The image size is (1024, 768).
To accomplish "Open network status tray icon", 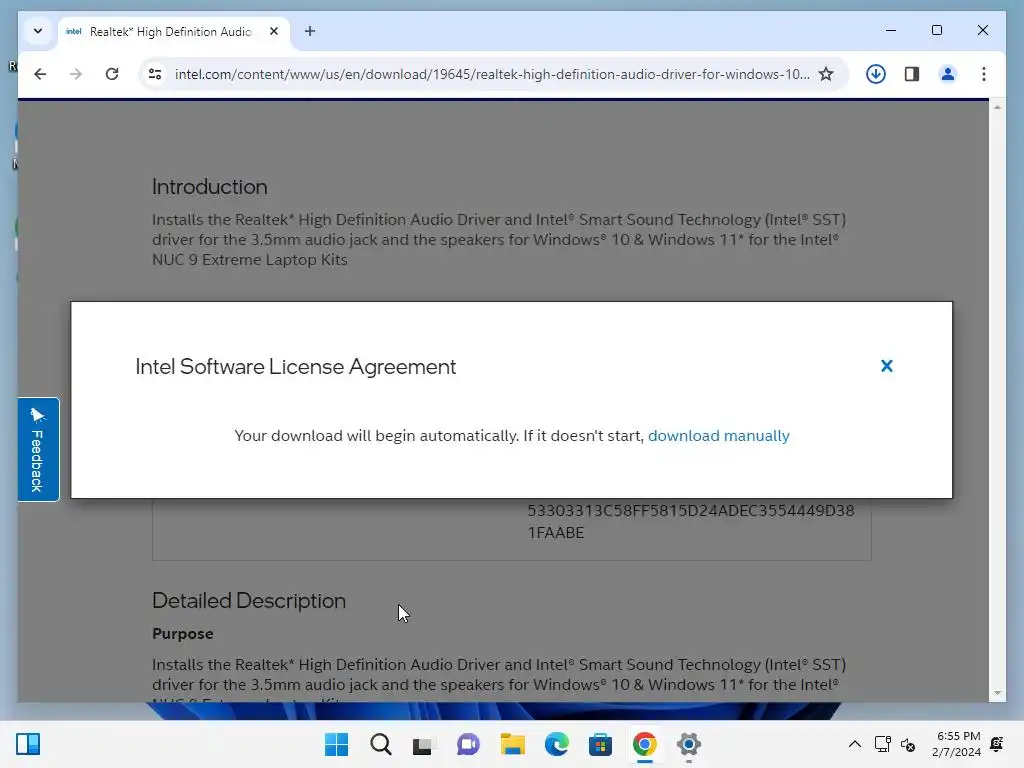I will pos(882,744).
